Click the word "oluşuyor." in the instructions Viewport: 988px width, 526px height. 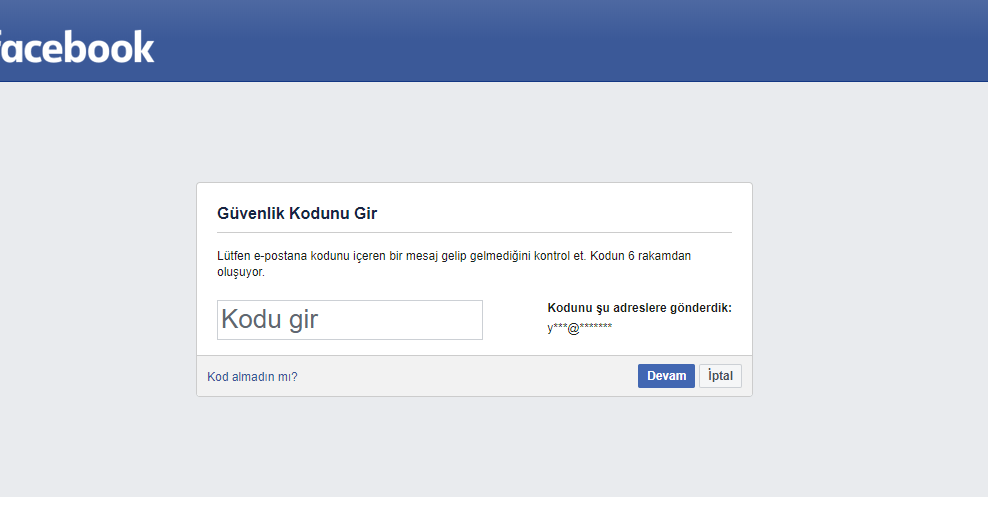coord(241,271)
